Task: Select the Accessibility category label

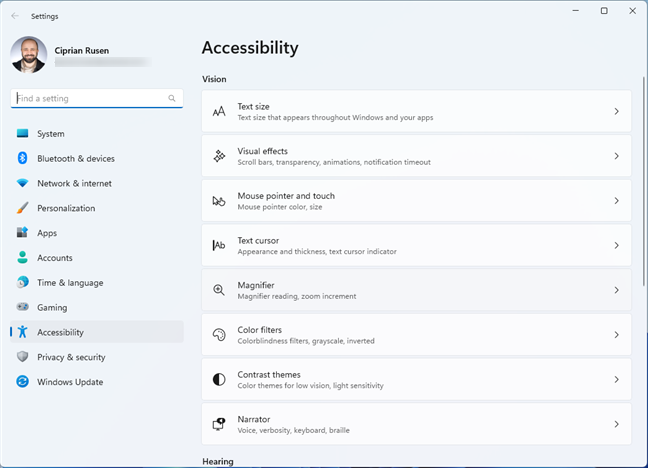Action: 60,332
